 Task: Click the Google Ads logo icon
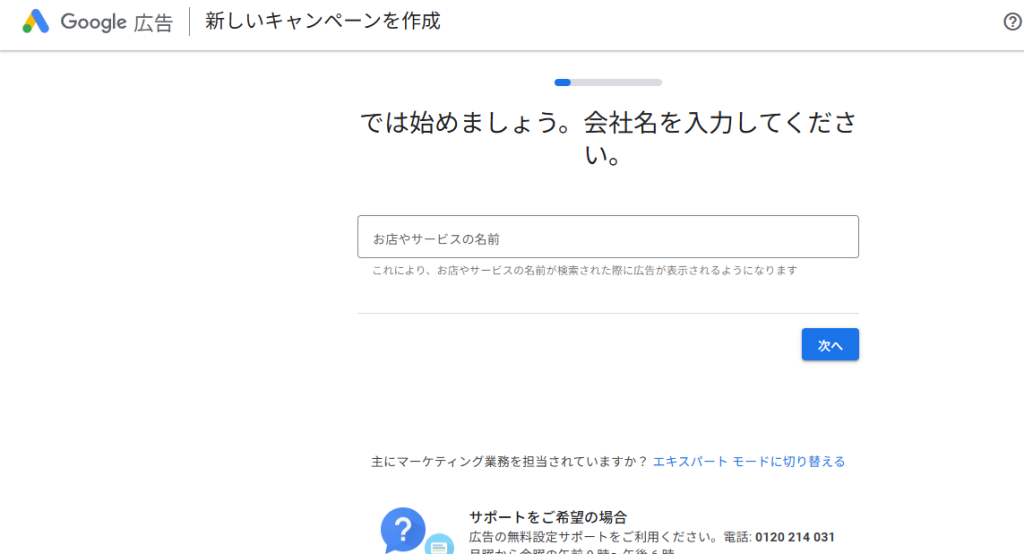pyautogui.click(x=36, y=22)
